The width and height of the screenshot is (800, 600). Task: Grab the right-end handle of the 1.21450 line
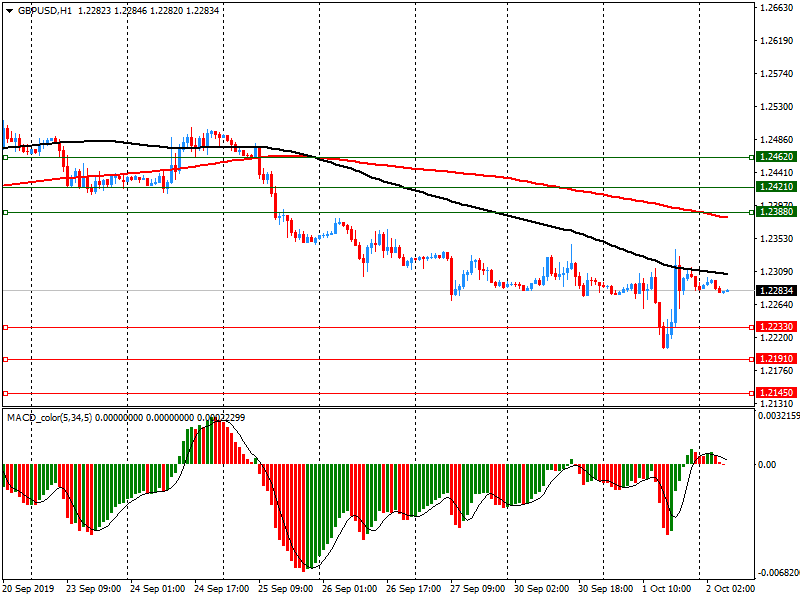coord(752,393)
